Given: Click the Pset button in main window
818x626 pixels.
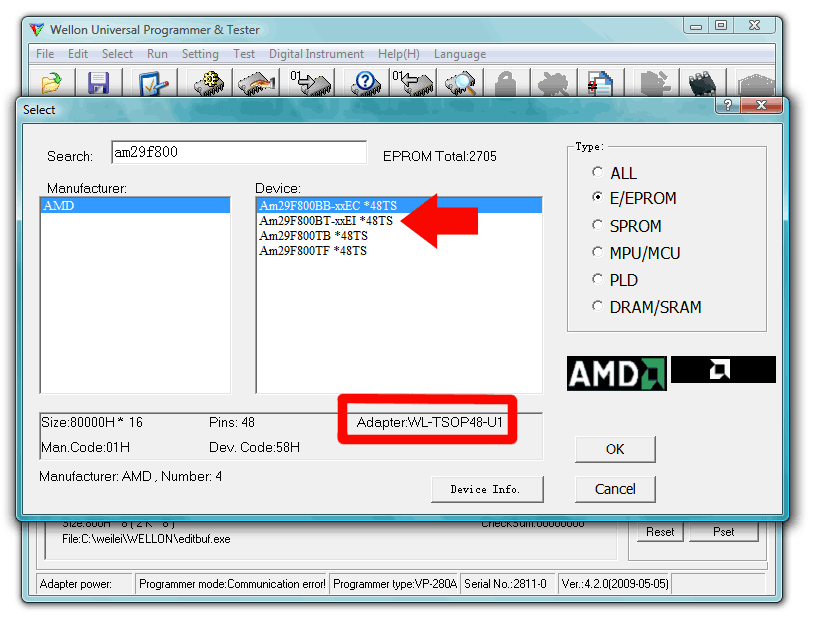Looking at the screenshot, I should point(724,532).
